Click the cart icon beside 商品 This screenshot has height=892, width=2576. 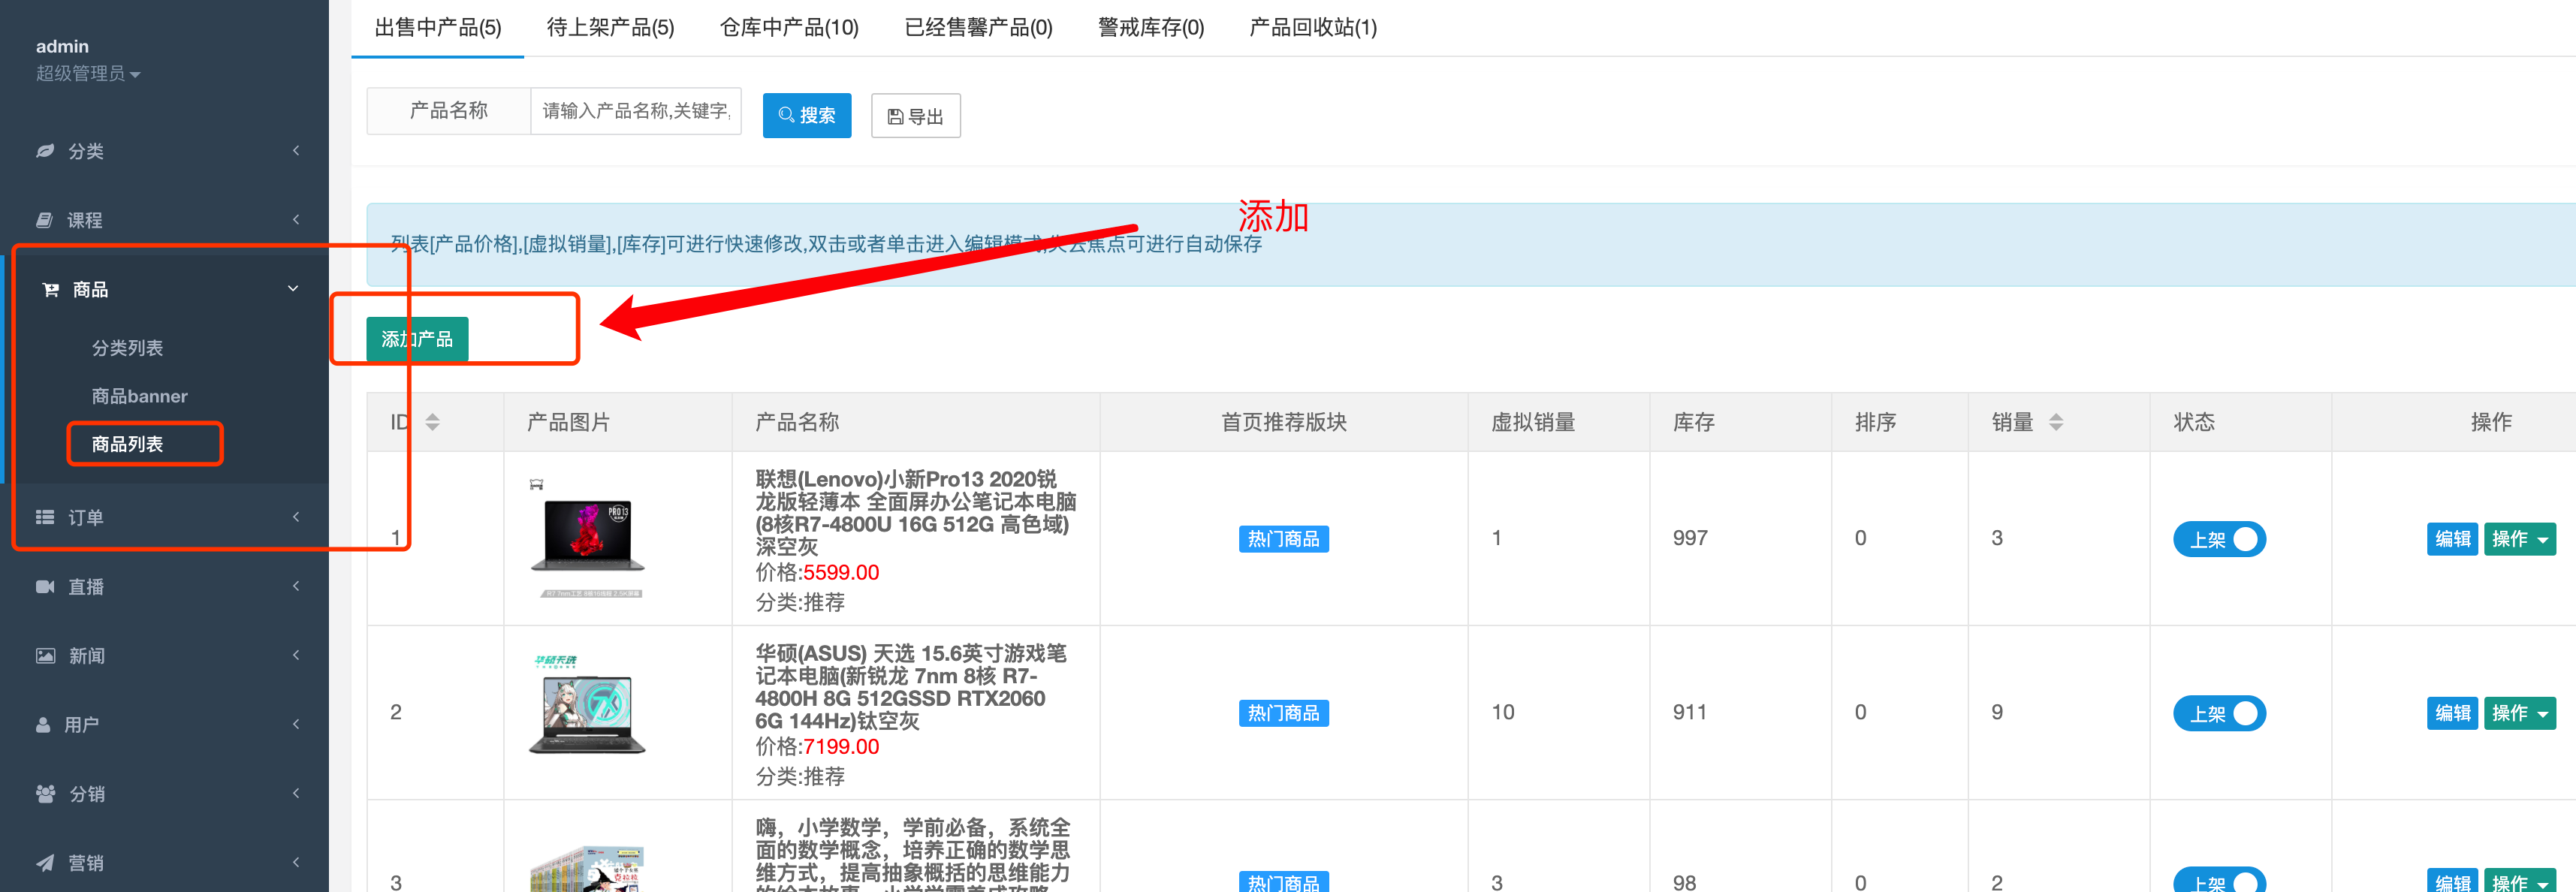pyautogui.click(x=50, y=289)
